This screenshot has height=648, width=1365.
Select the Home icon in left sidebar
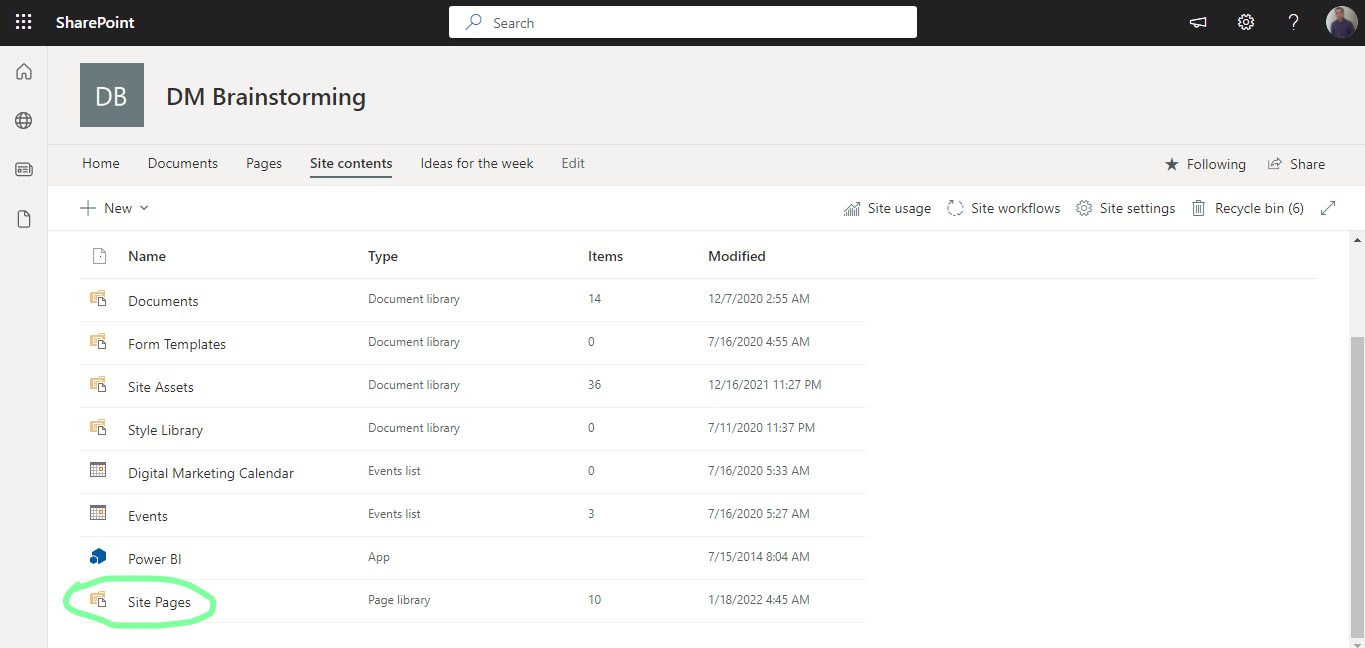tap(23, 71)
